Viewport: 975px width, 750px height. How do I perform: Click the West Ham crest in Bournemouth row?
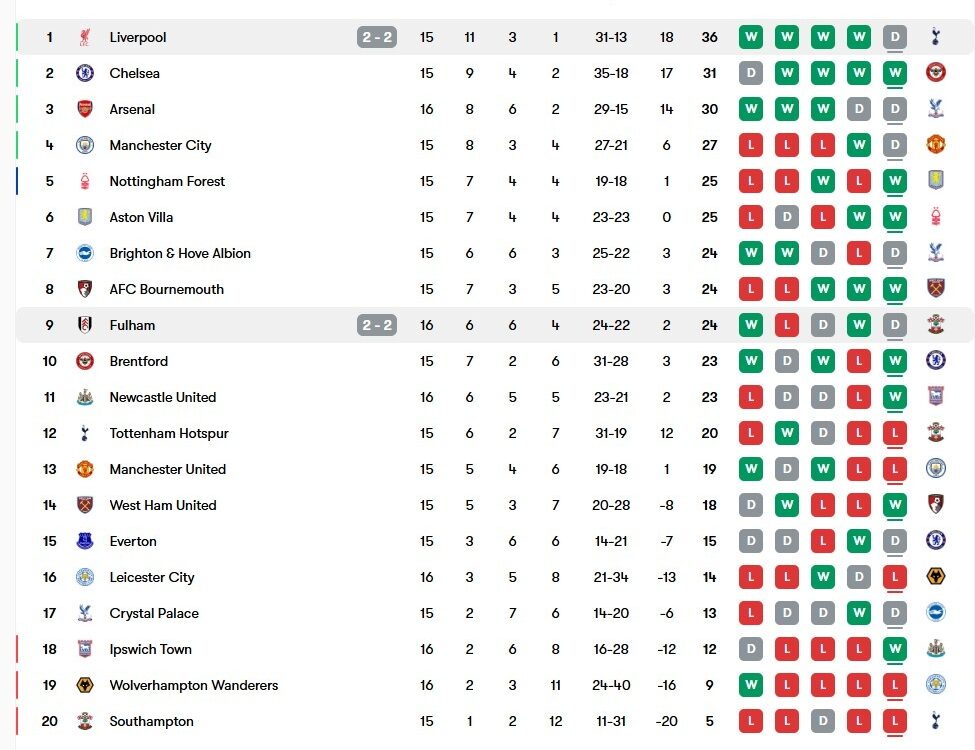[x=936, y=289]
